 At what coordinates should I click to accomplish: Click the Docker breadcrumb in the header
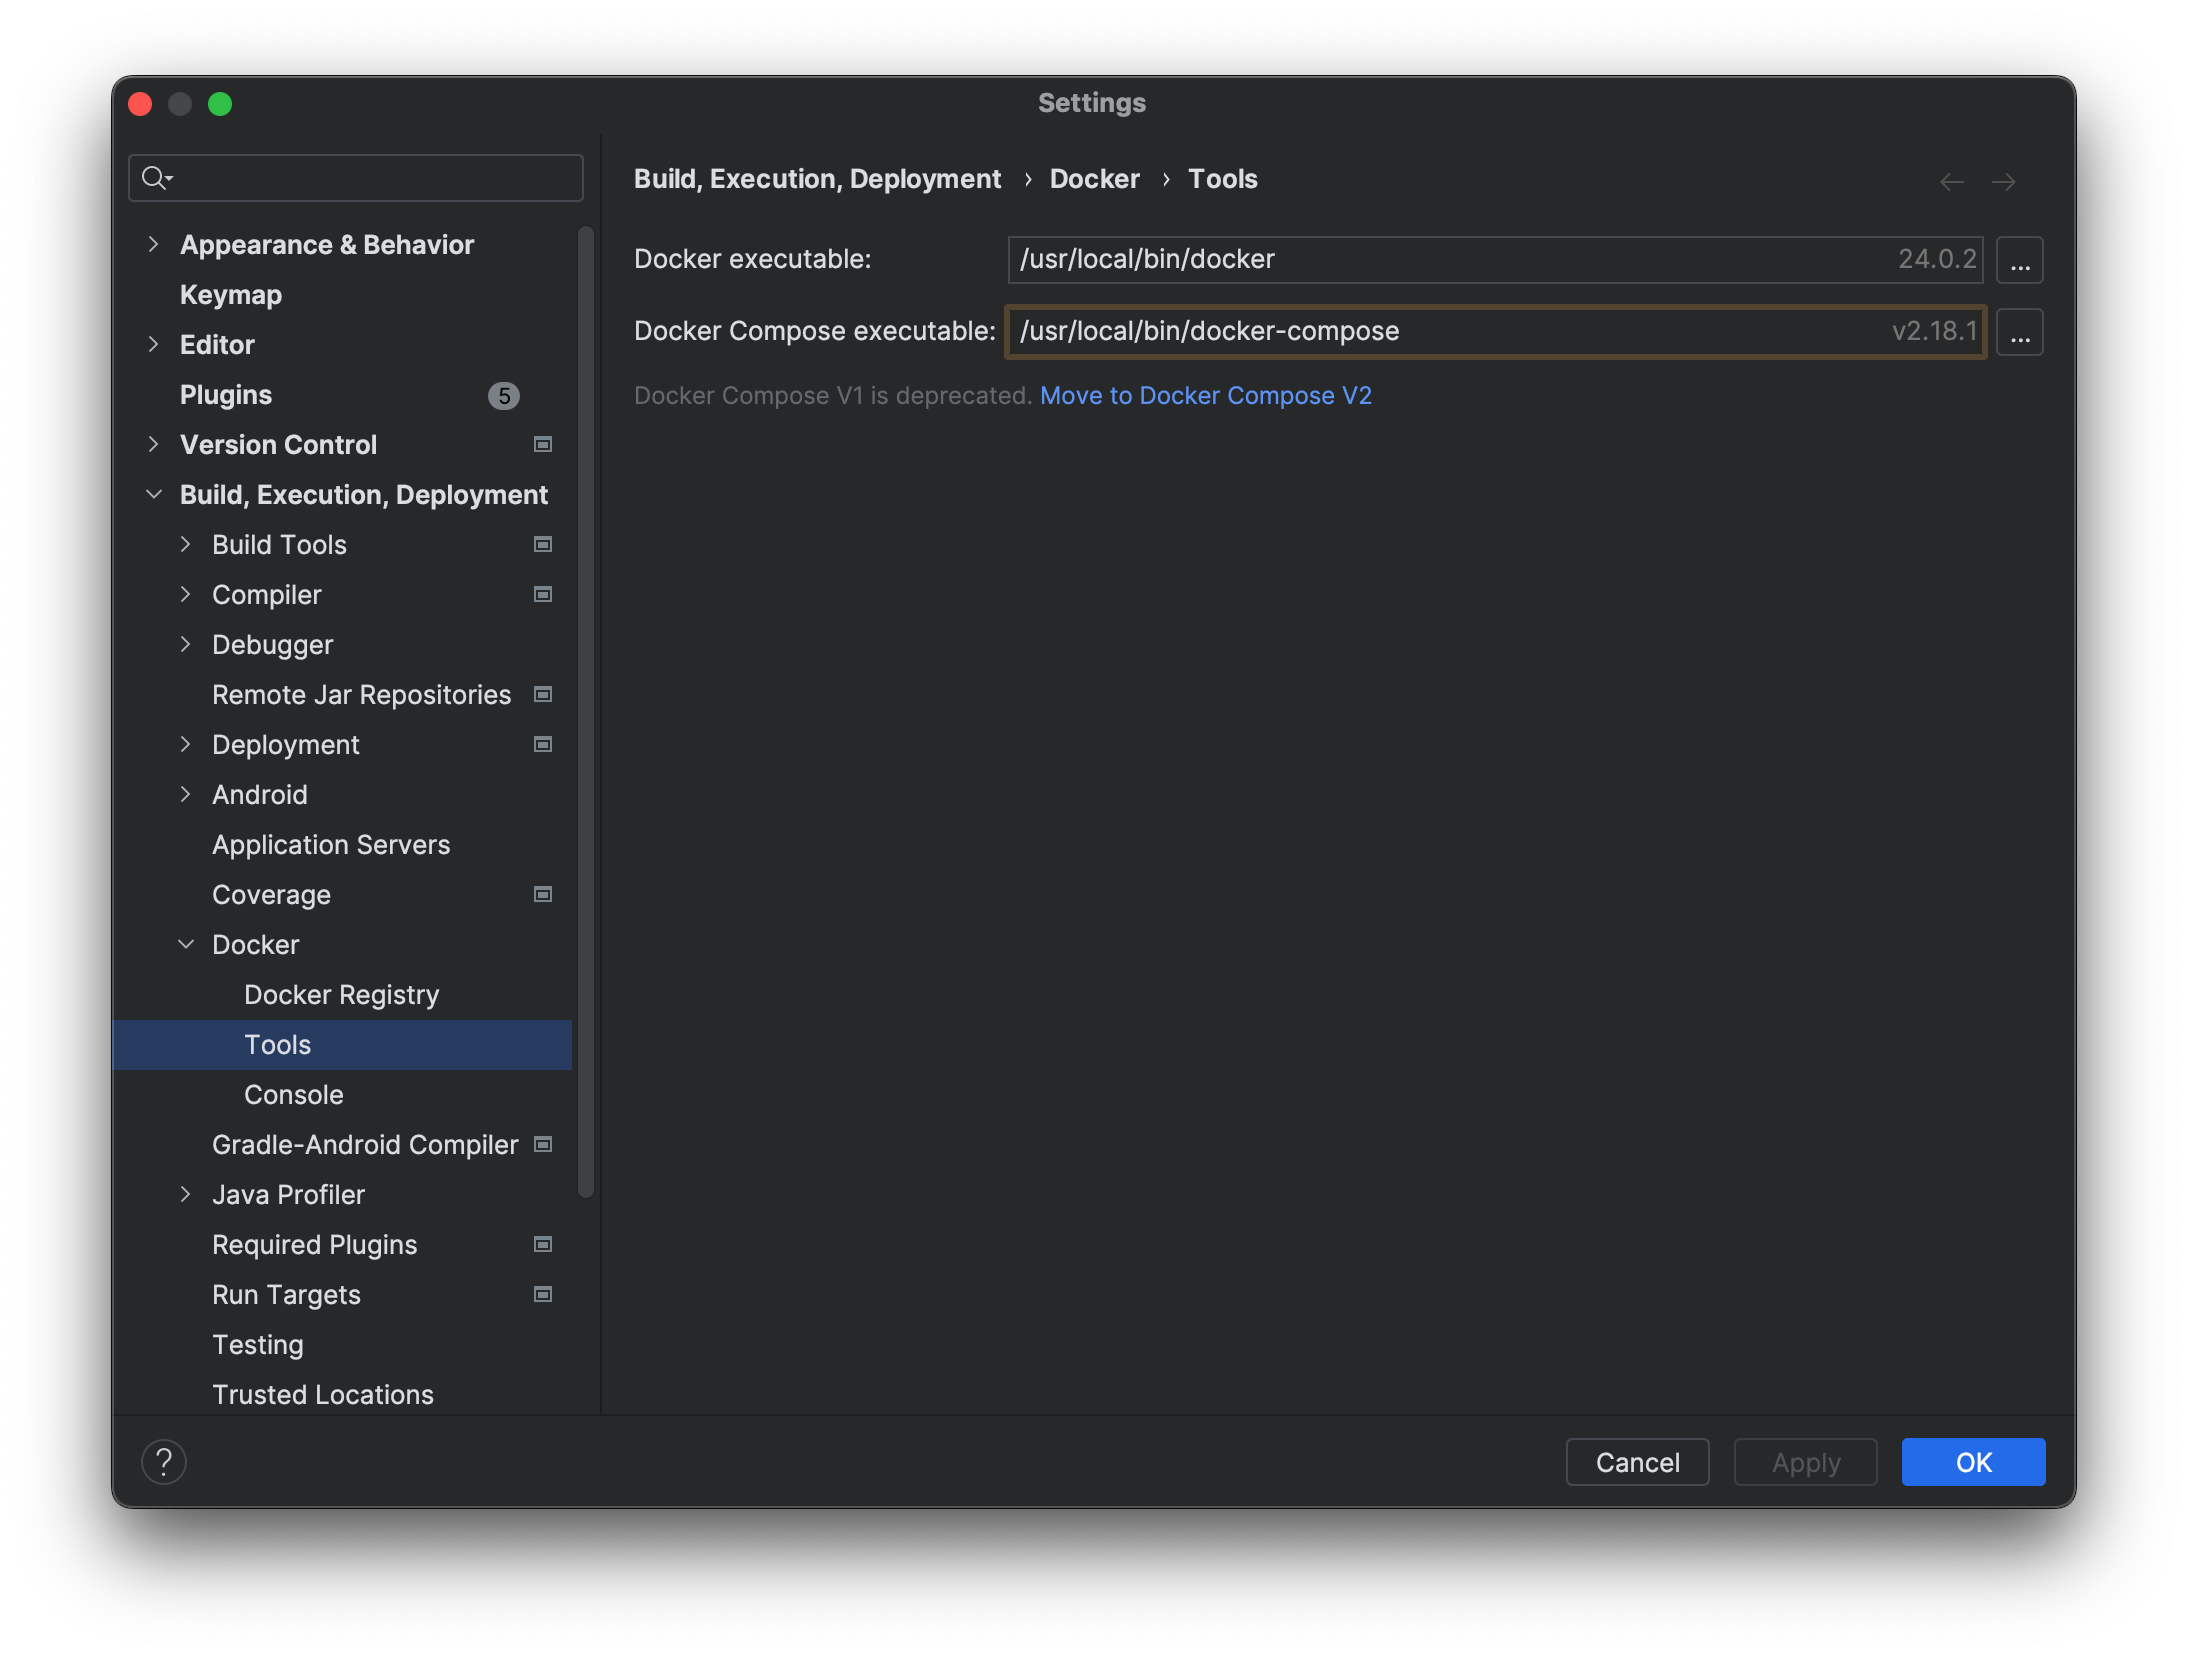(x=1094, y=179)
